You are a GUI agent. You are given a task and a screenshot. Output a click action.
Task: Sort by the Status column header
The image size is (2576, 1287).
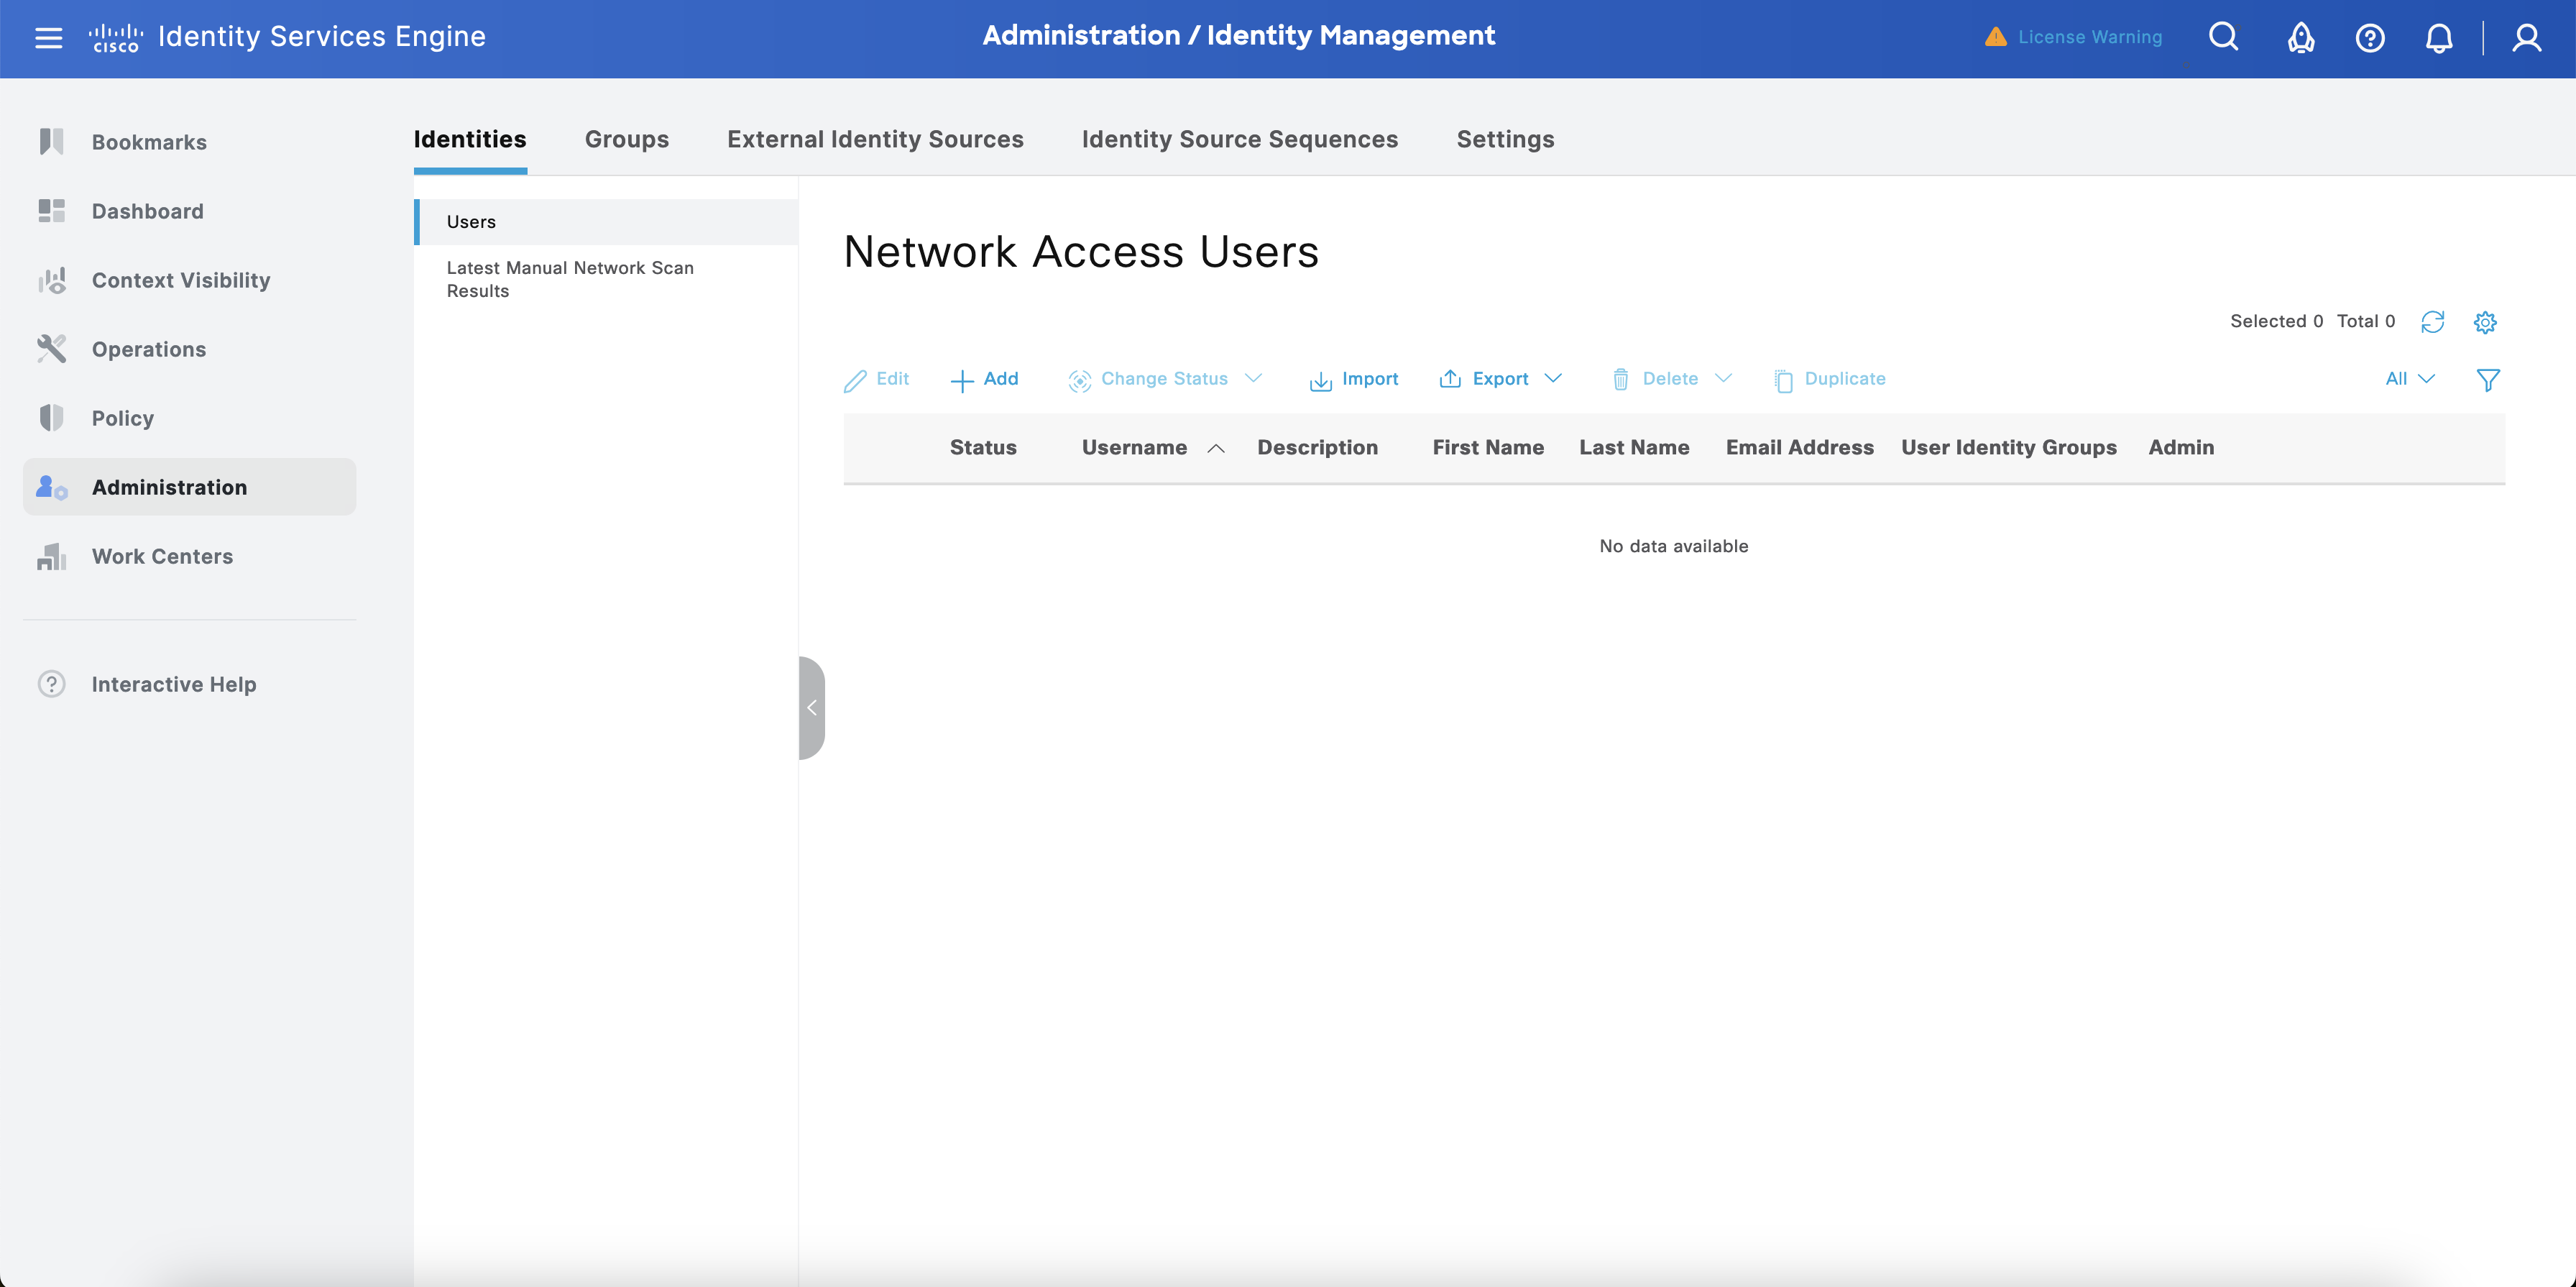(983, 447)
